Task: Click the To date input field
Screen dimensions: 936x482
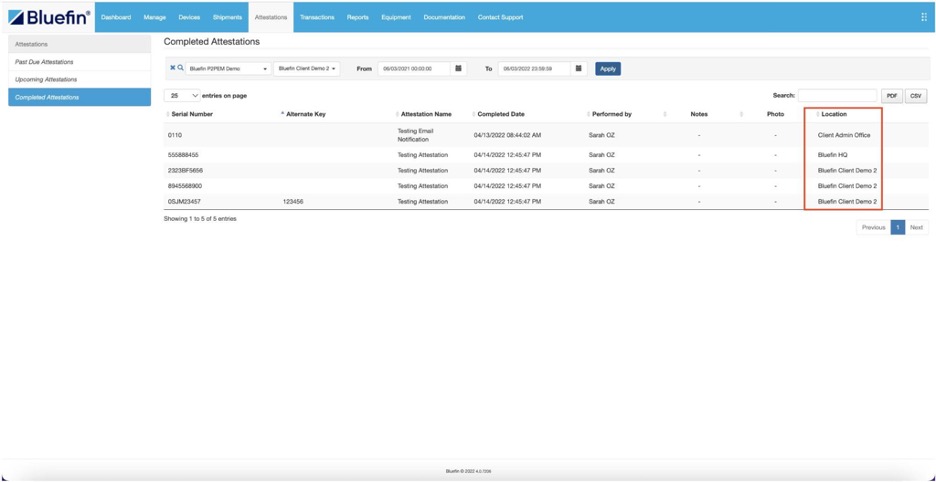Action: [x=534, y=69]
